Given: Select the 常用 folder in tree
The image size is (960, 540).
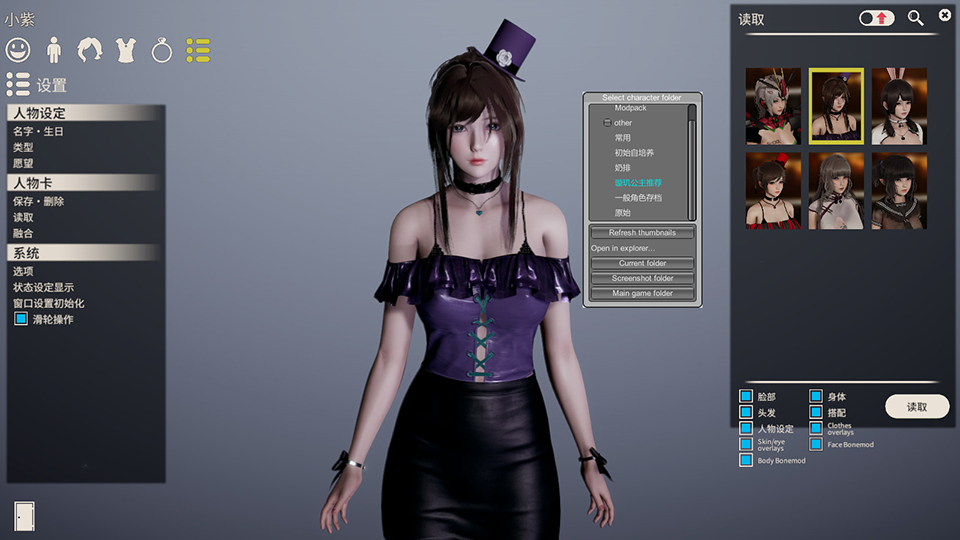Looking at the screenshot, I should click(623, 138).
